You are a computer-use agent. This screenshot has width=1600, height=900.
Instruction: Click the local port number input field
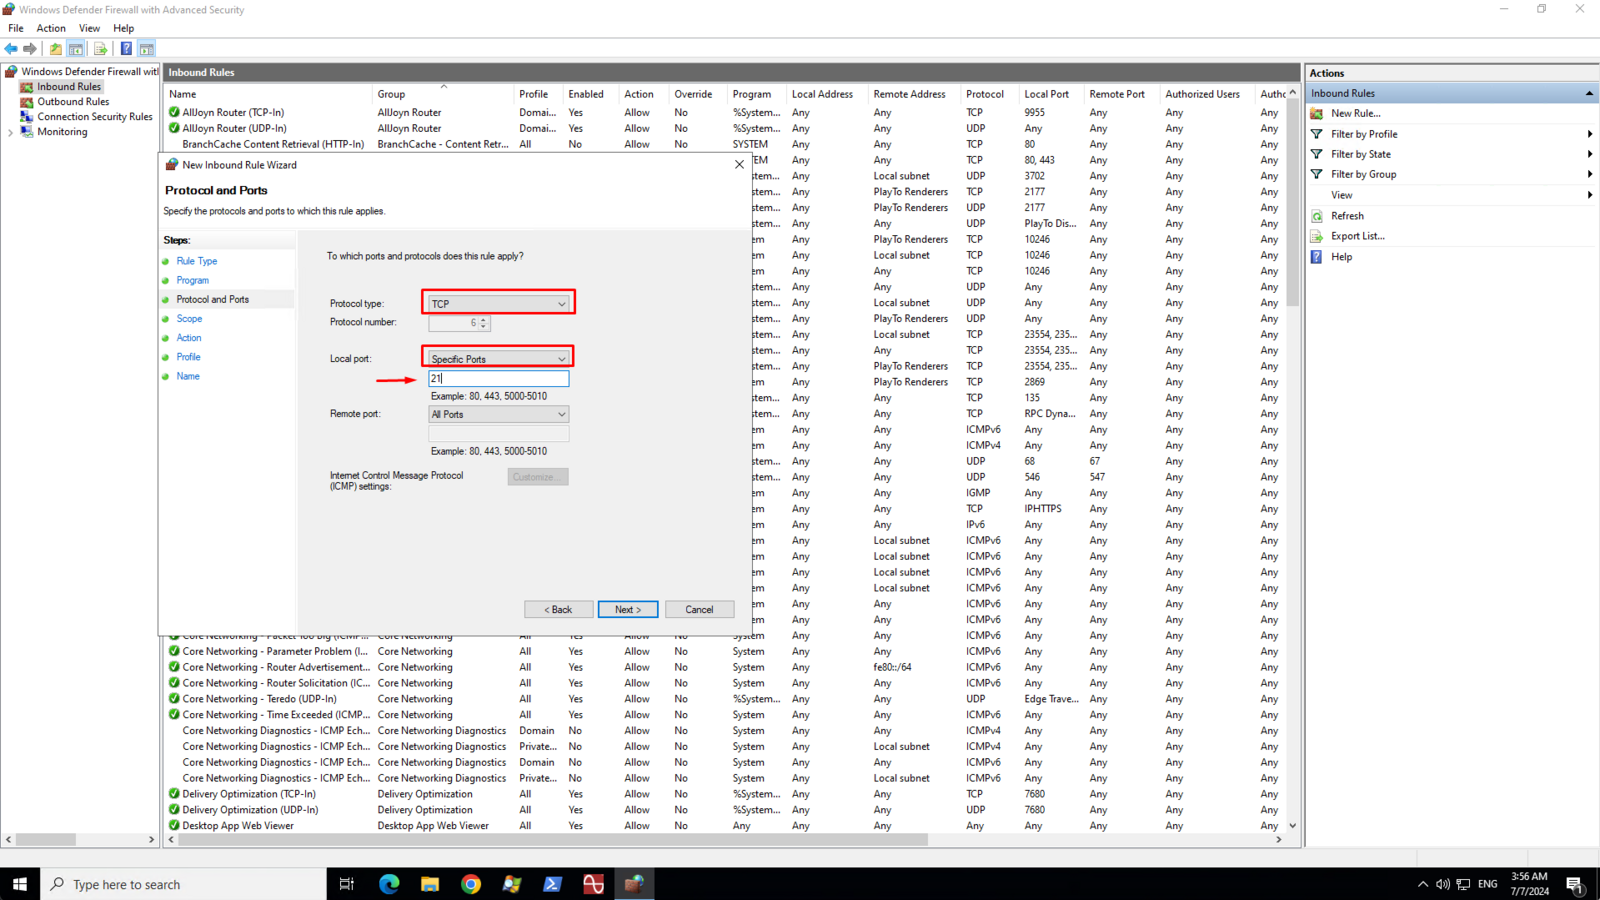(498, 379)
